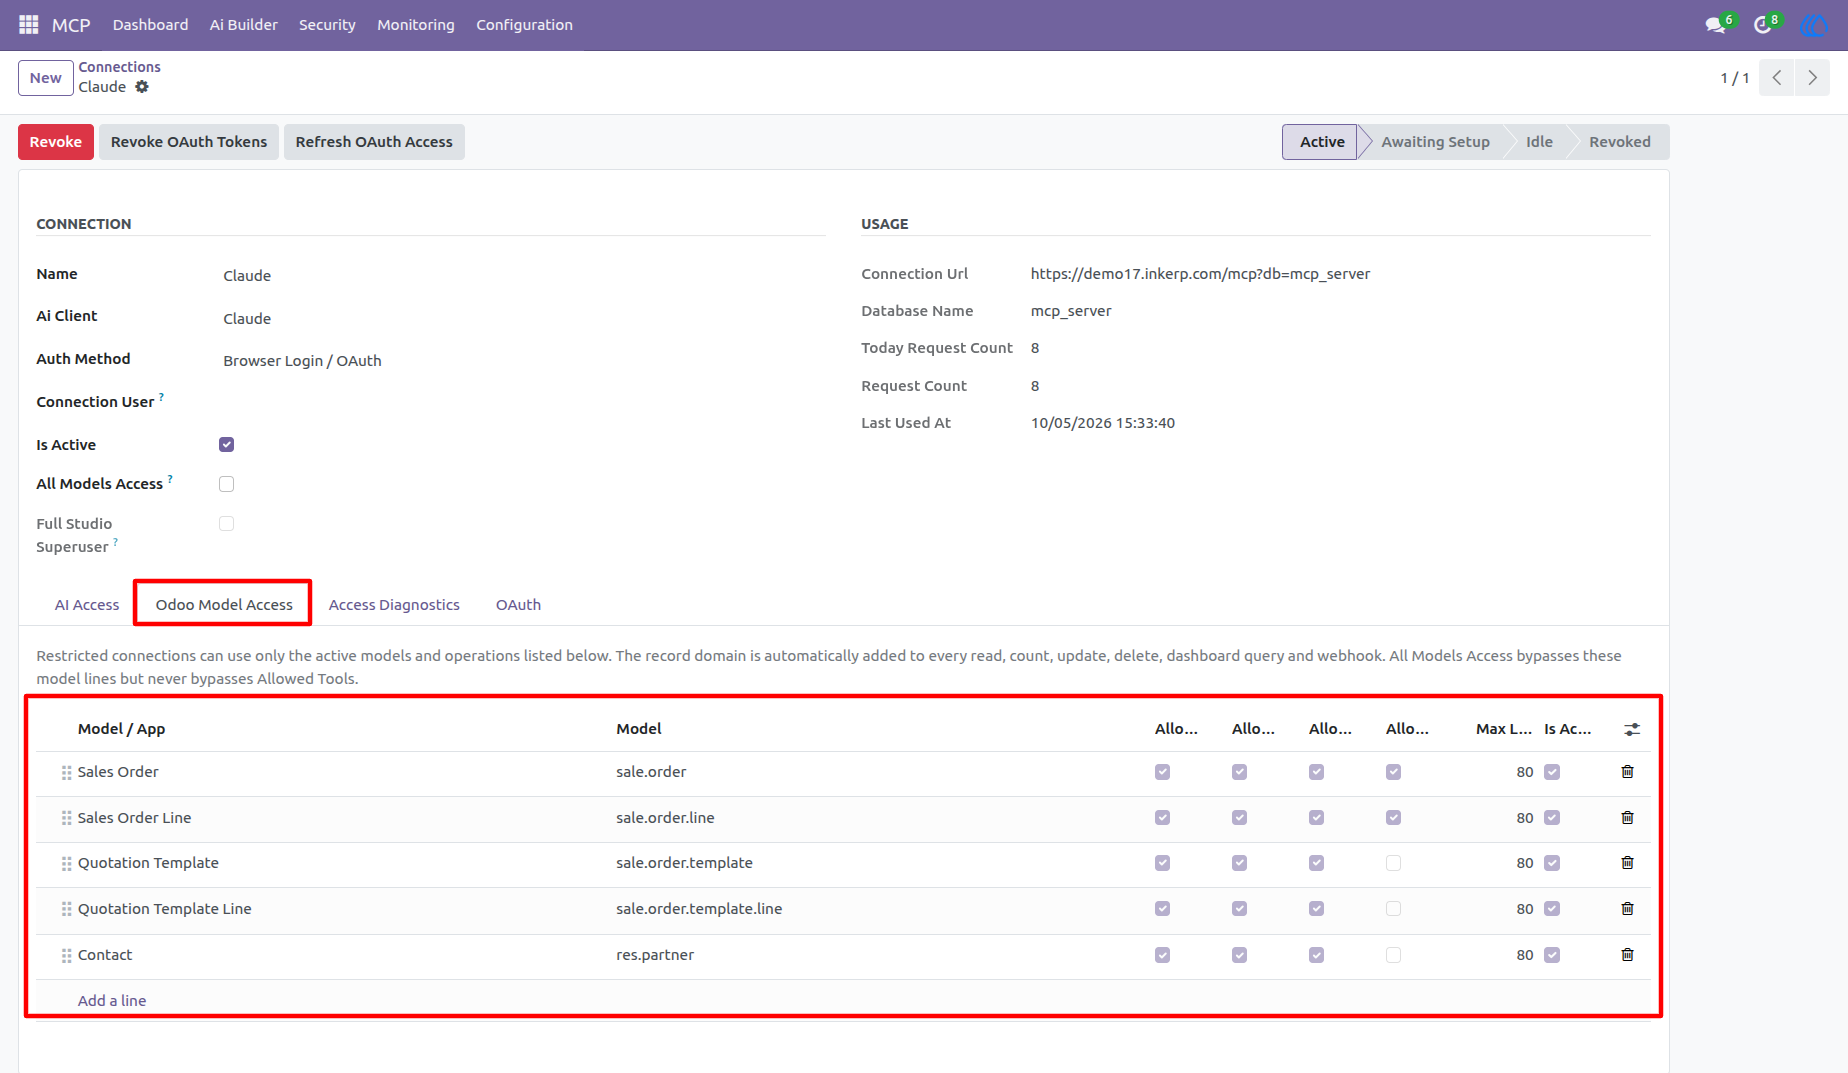1848x1073 pixels.
Task: Toggle first Allow checkbox for Sales Order
Action: pos(1162,772)
